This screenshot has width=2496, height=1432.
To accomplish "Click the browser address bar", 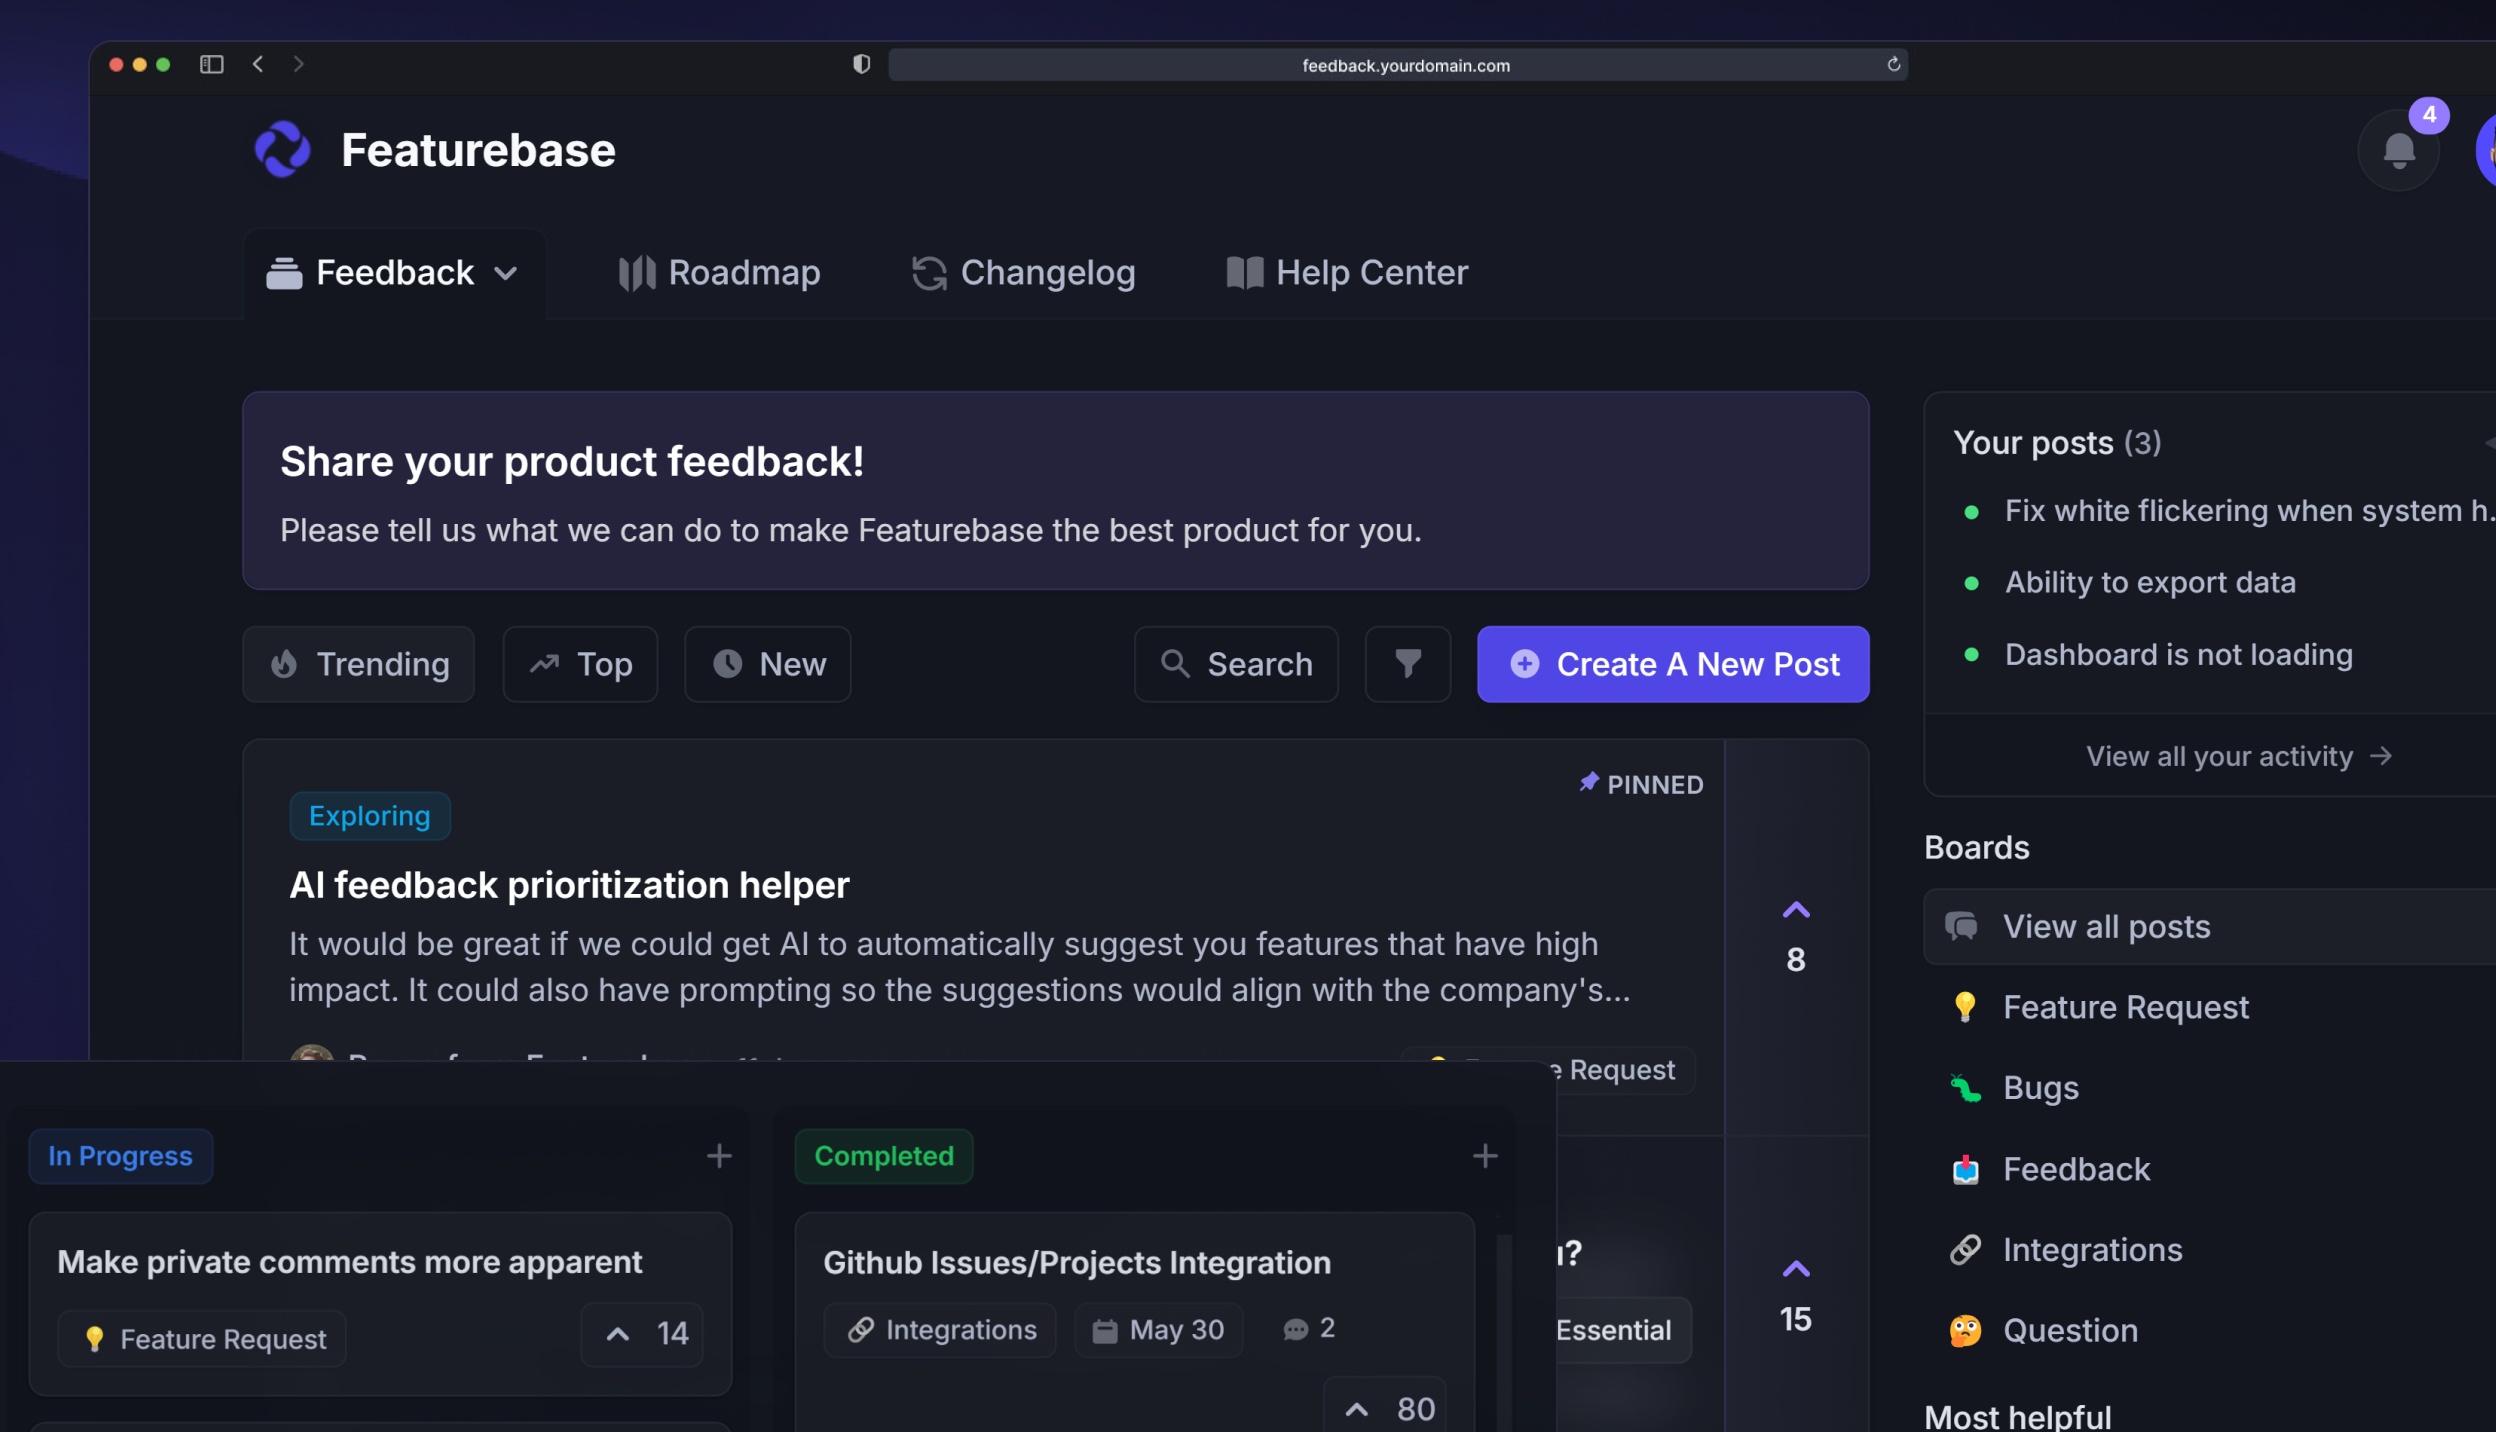I will [x=1398, y=65].
